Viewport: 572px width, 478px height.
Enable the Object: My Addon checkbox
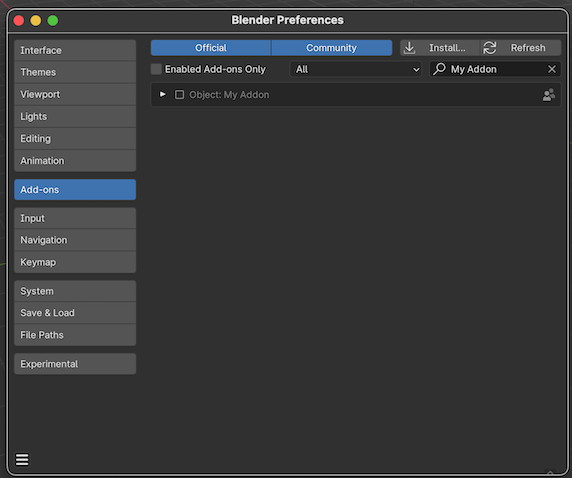click(179, 95)
